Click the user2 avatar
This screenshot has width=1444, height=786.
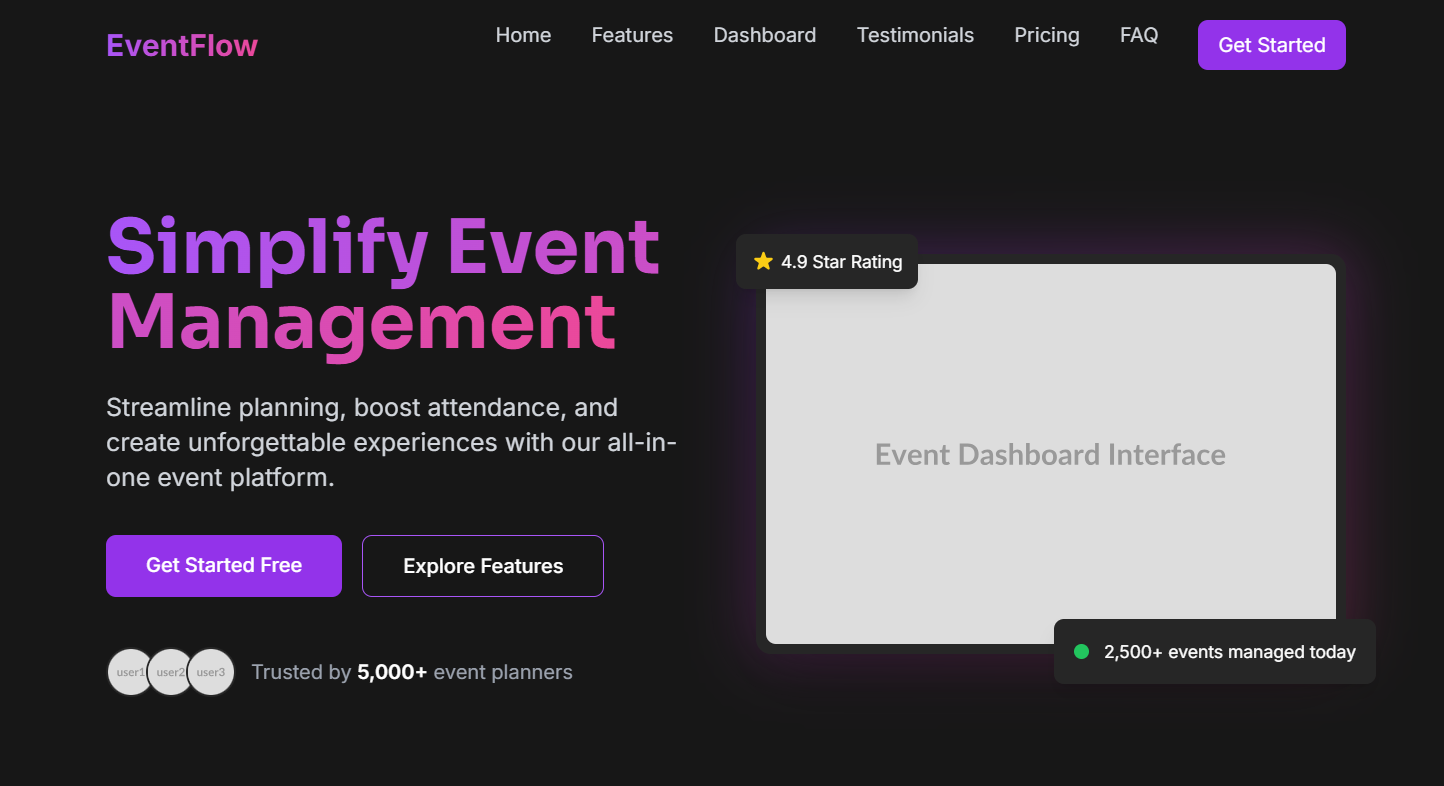click(x=171, y=672)
